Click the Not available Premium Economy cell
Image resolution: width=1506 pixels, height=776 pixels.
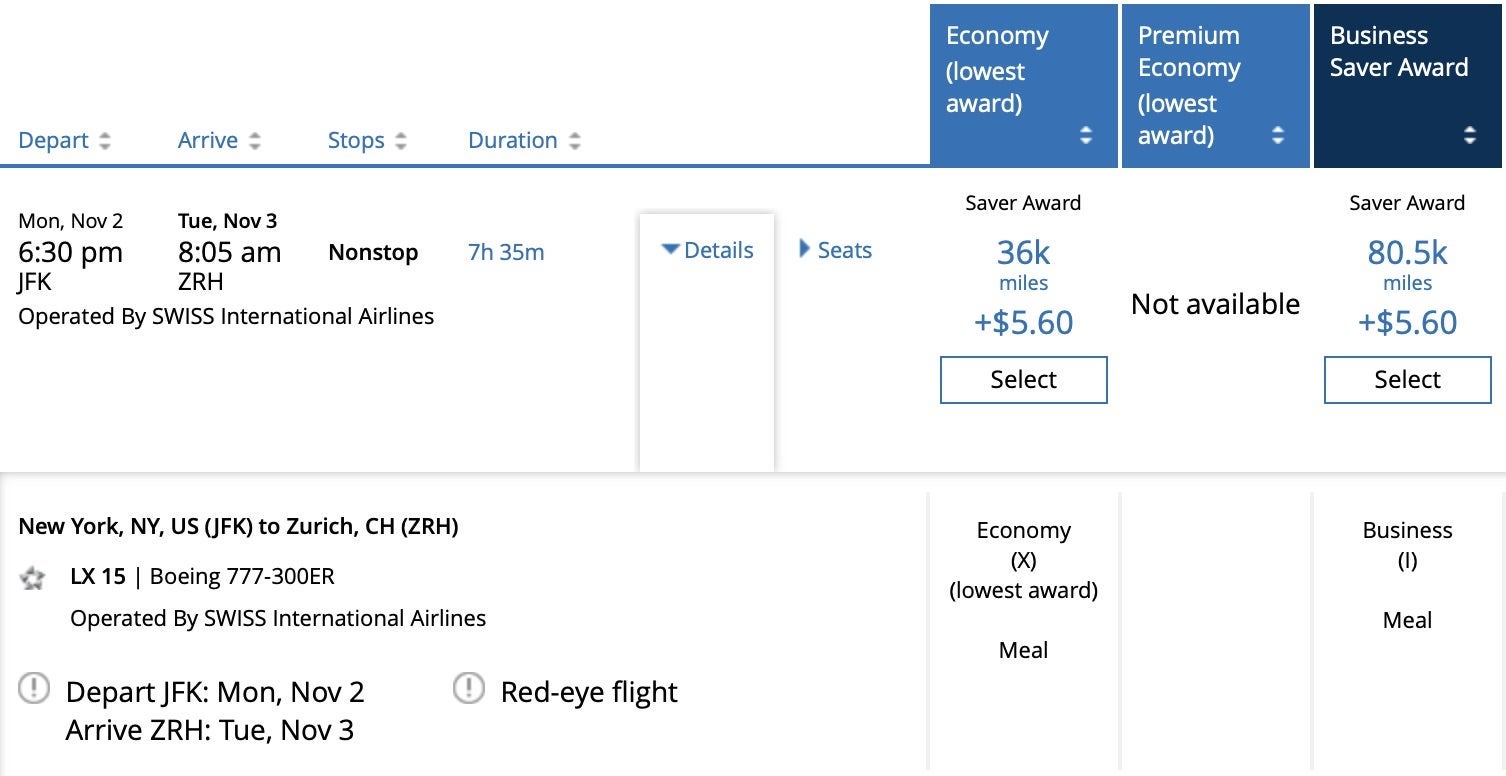(1215, 304)
